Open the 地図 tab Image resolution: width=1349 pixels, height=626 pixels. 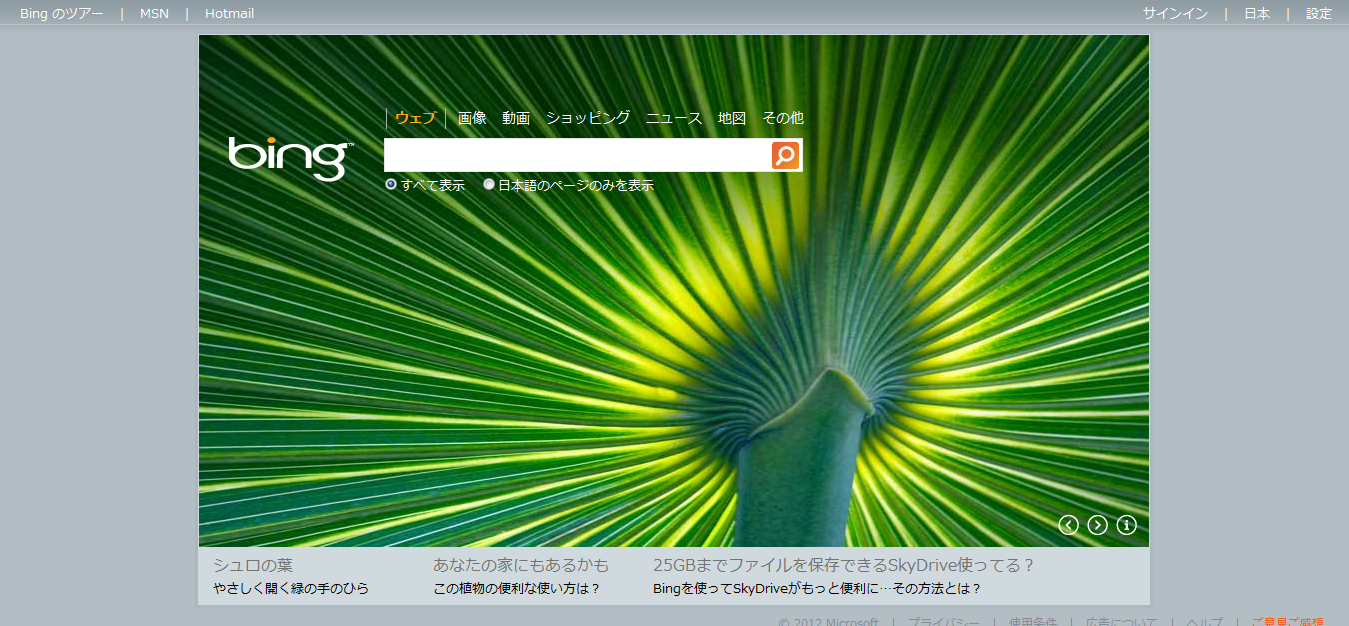[x=732, y=118]
